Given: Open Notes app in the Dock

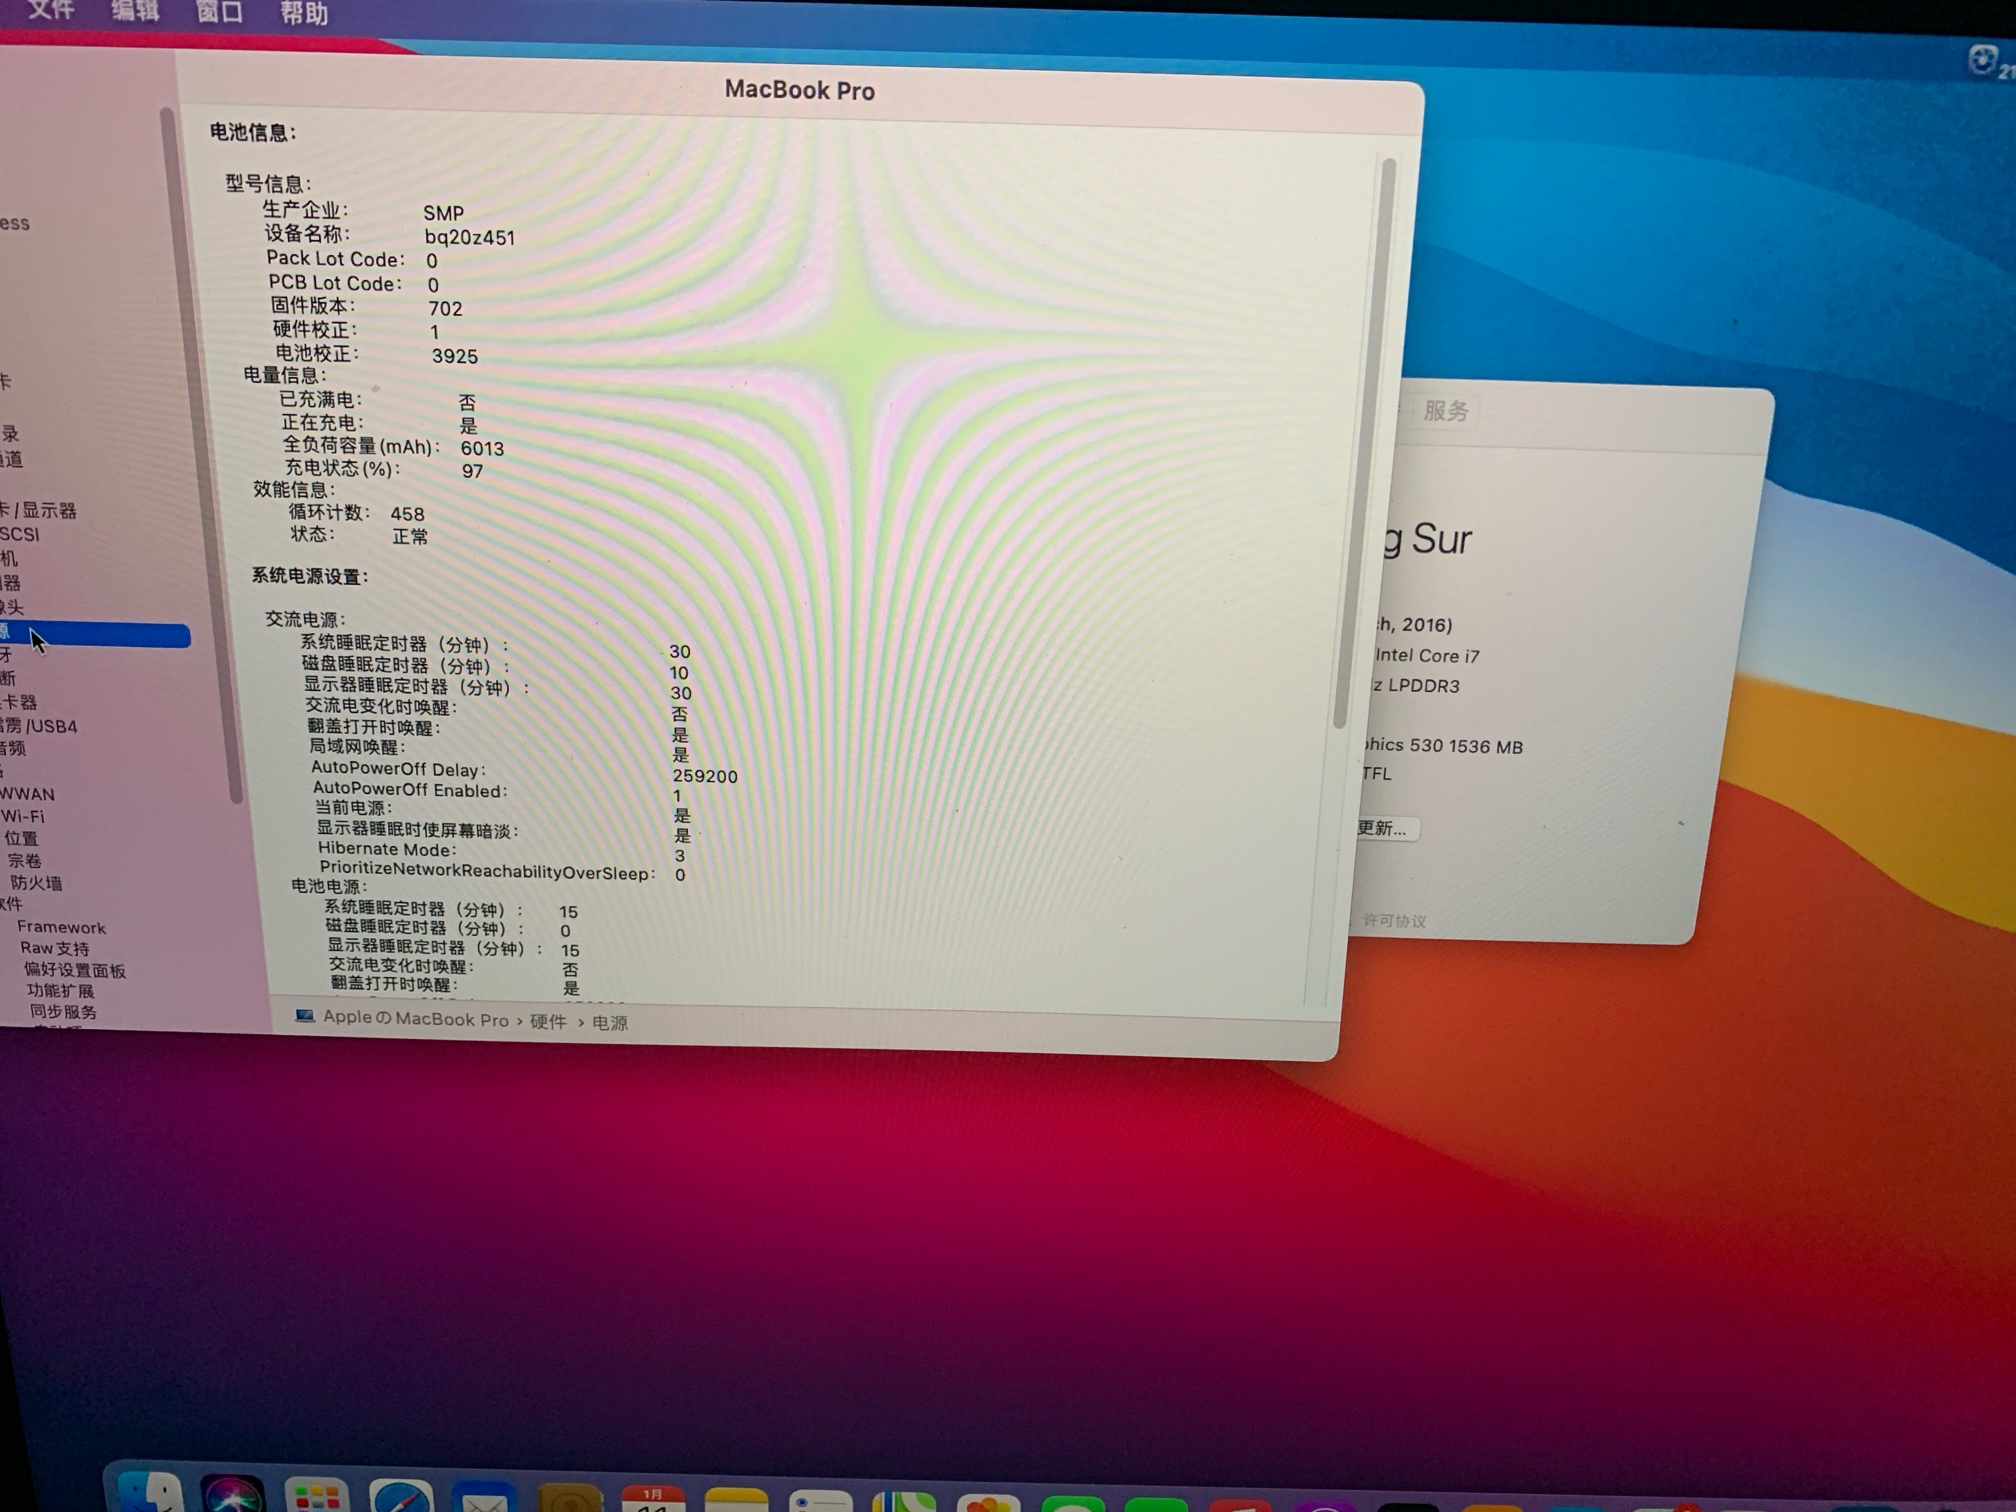Looking at the screenshot, I should click(736, 1499).
